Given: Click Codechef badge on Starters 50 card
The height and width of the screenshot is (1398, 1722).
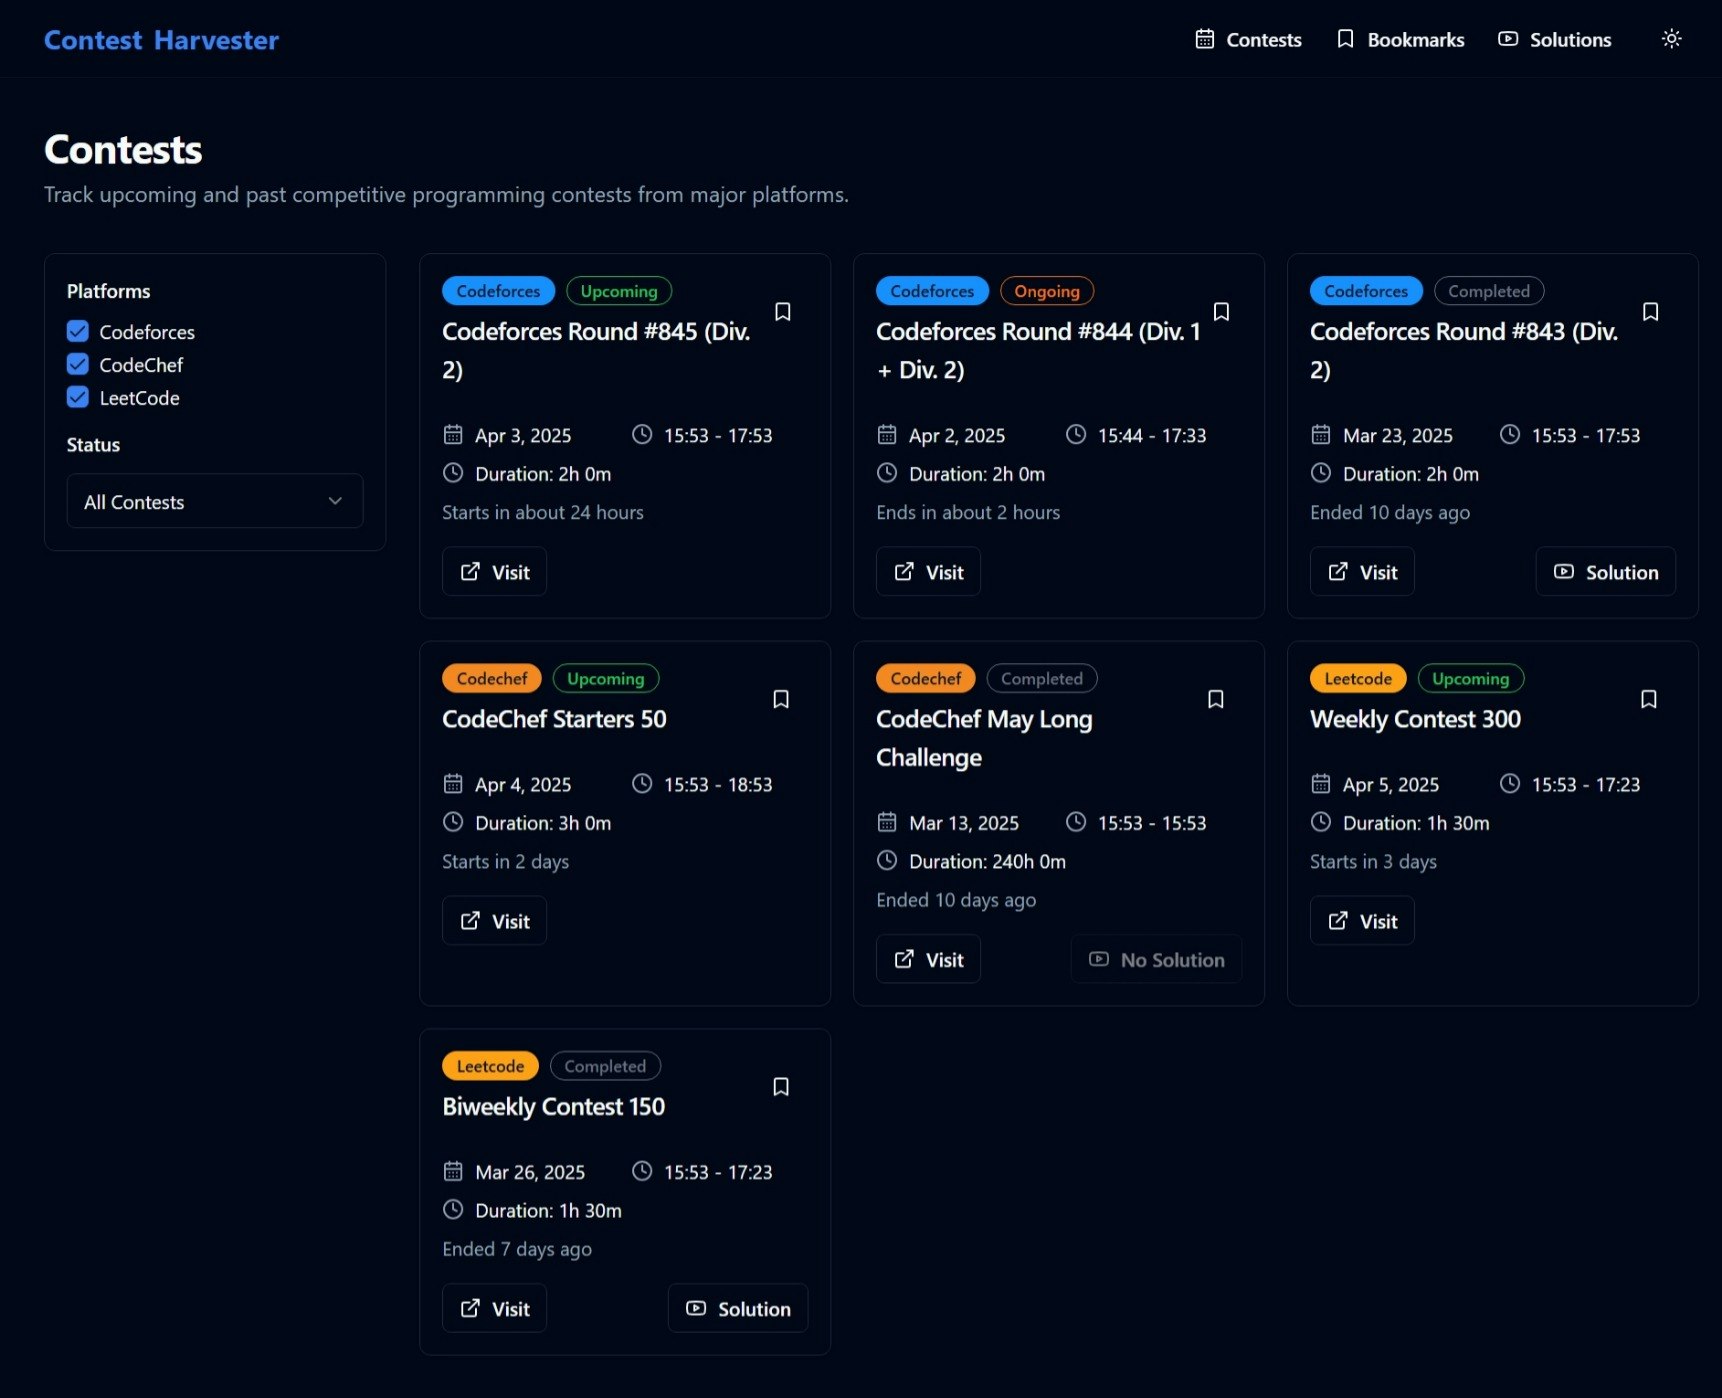Looking at the screenshot, I should 492,678.
